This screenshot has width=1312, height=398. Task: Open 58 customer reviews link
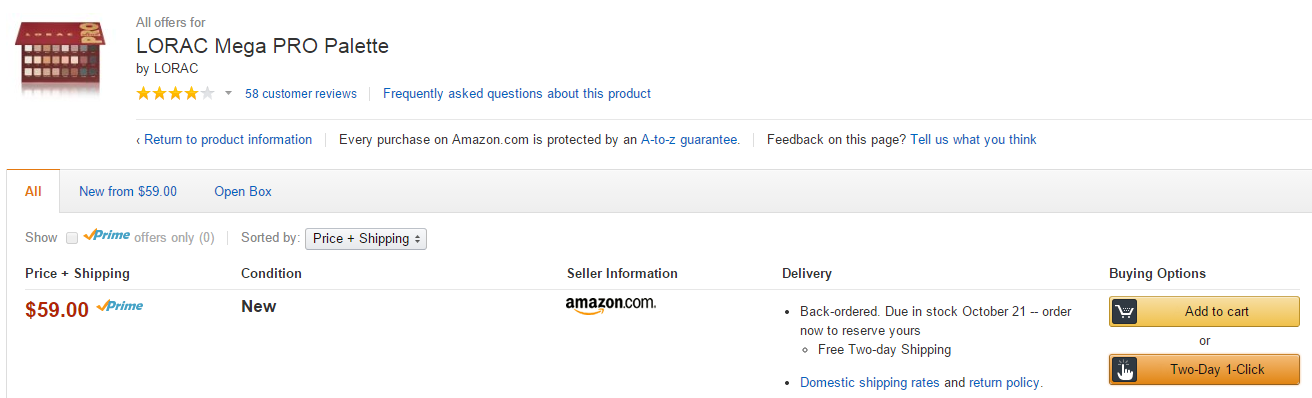301,94
